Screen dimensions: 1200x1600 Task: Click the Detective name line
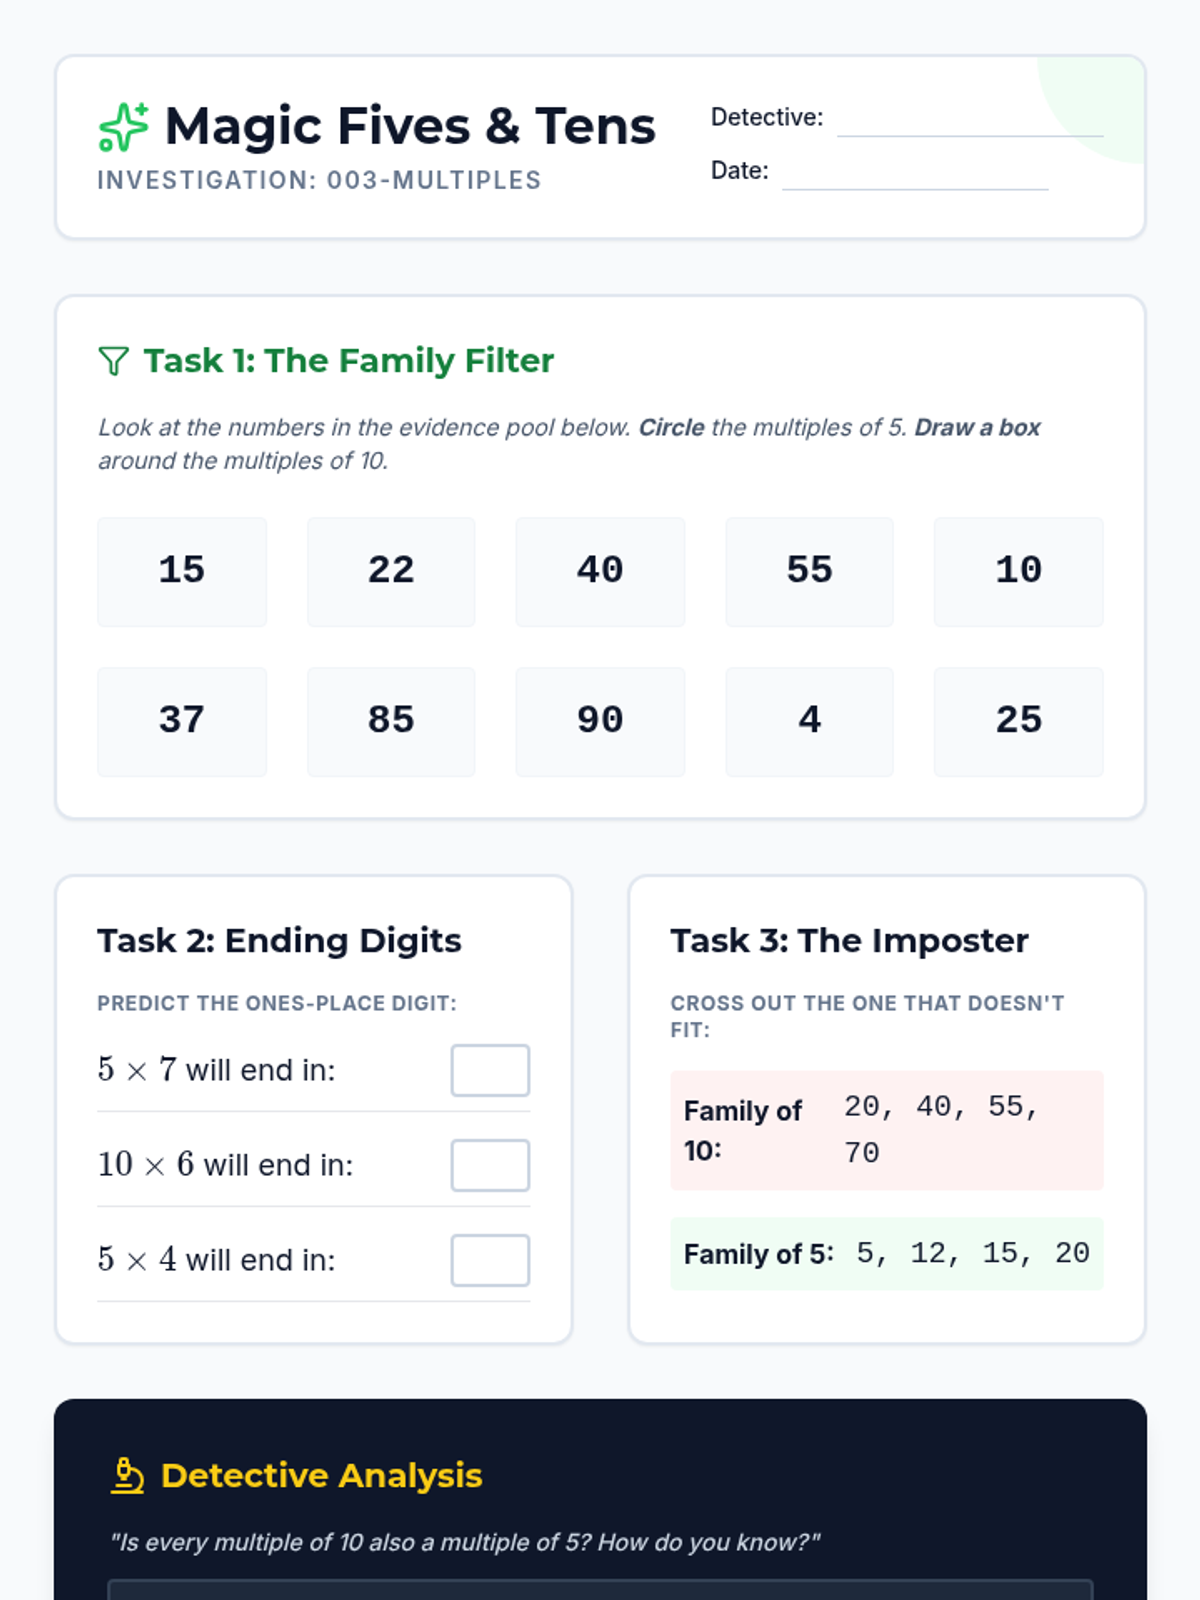pyautogui.click(x=969, y=122)
